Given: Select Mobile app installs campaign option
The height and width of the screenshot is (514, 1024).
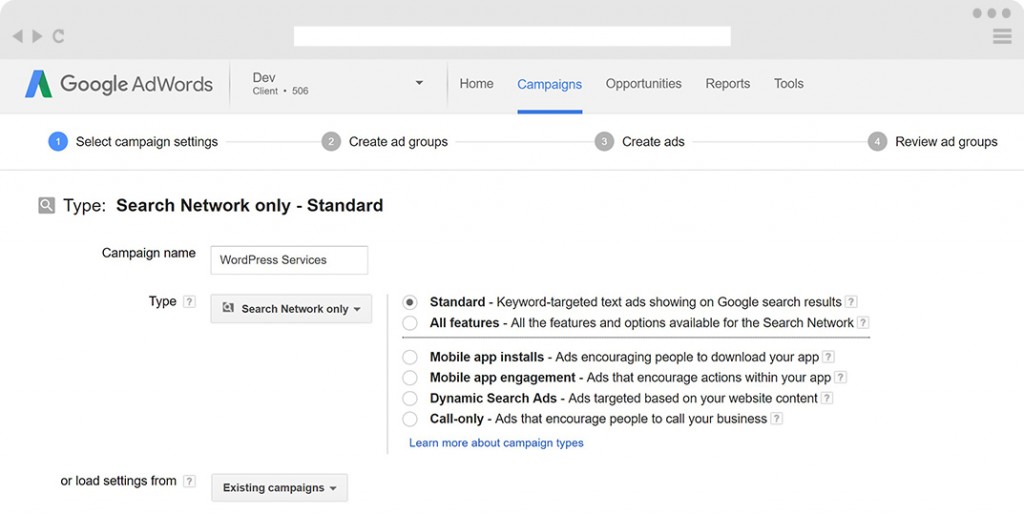Looking at the screenshot, I should click(410, 357).
